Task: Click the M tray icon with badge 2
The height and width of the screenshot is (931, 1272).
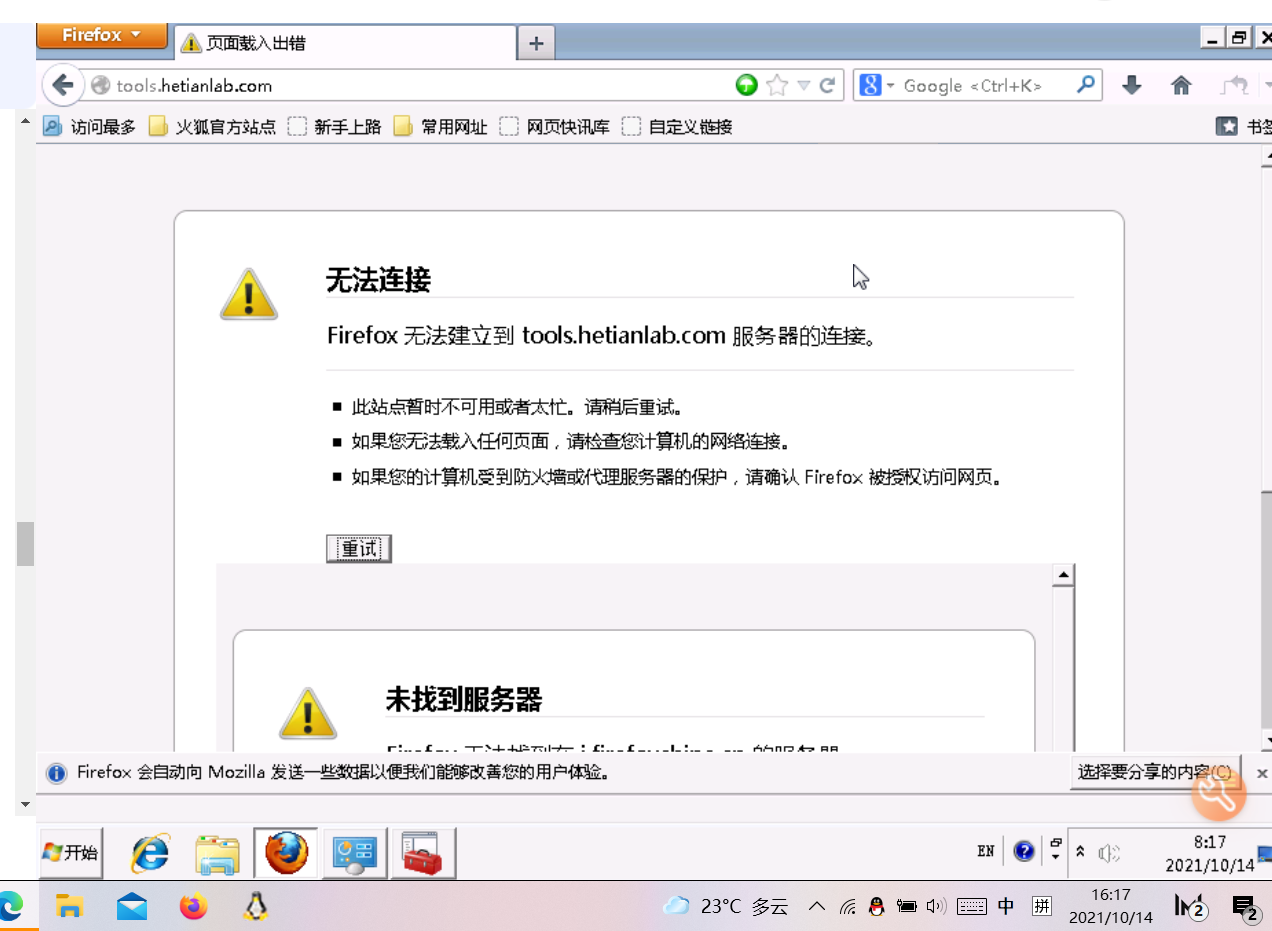Action: click(1190, 906)
